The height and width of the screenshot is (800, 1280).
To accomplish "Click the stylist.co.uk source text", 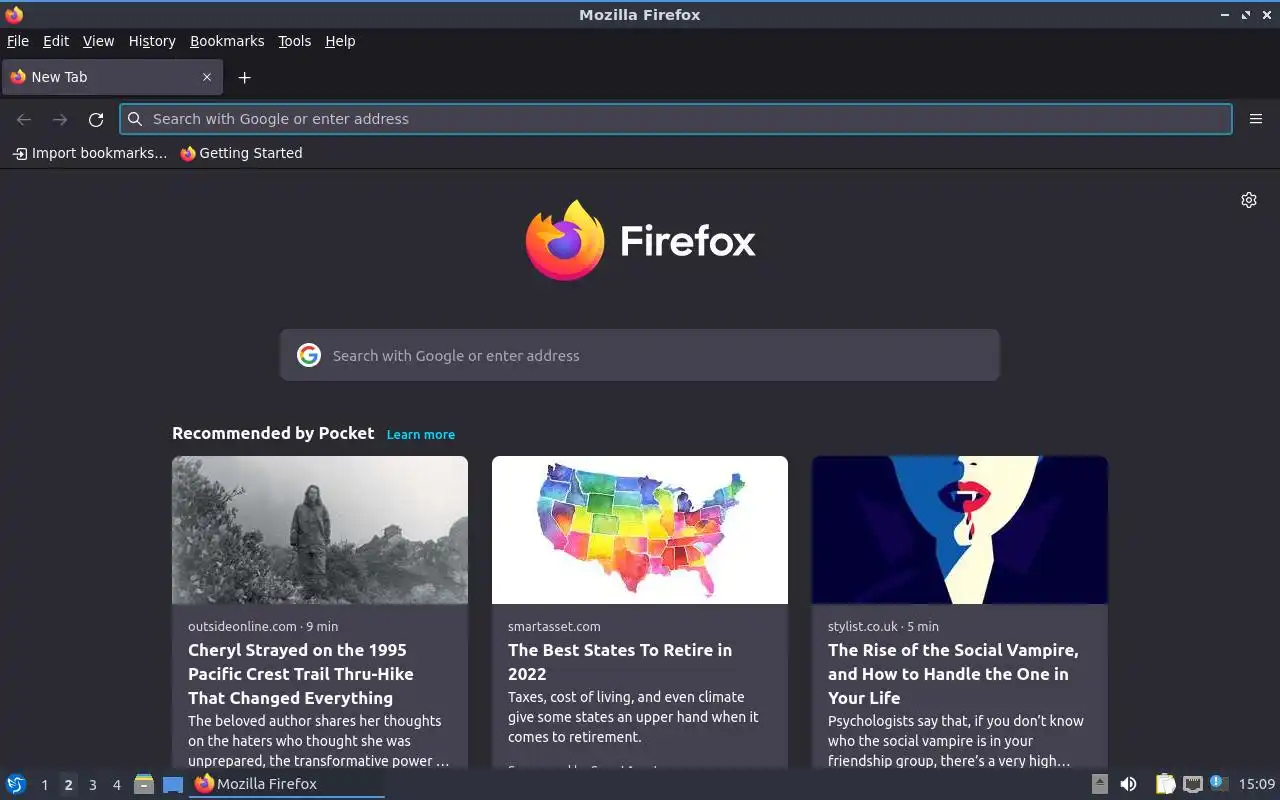I will pyautogui.click(x=863, y=626).
